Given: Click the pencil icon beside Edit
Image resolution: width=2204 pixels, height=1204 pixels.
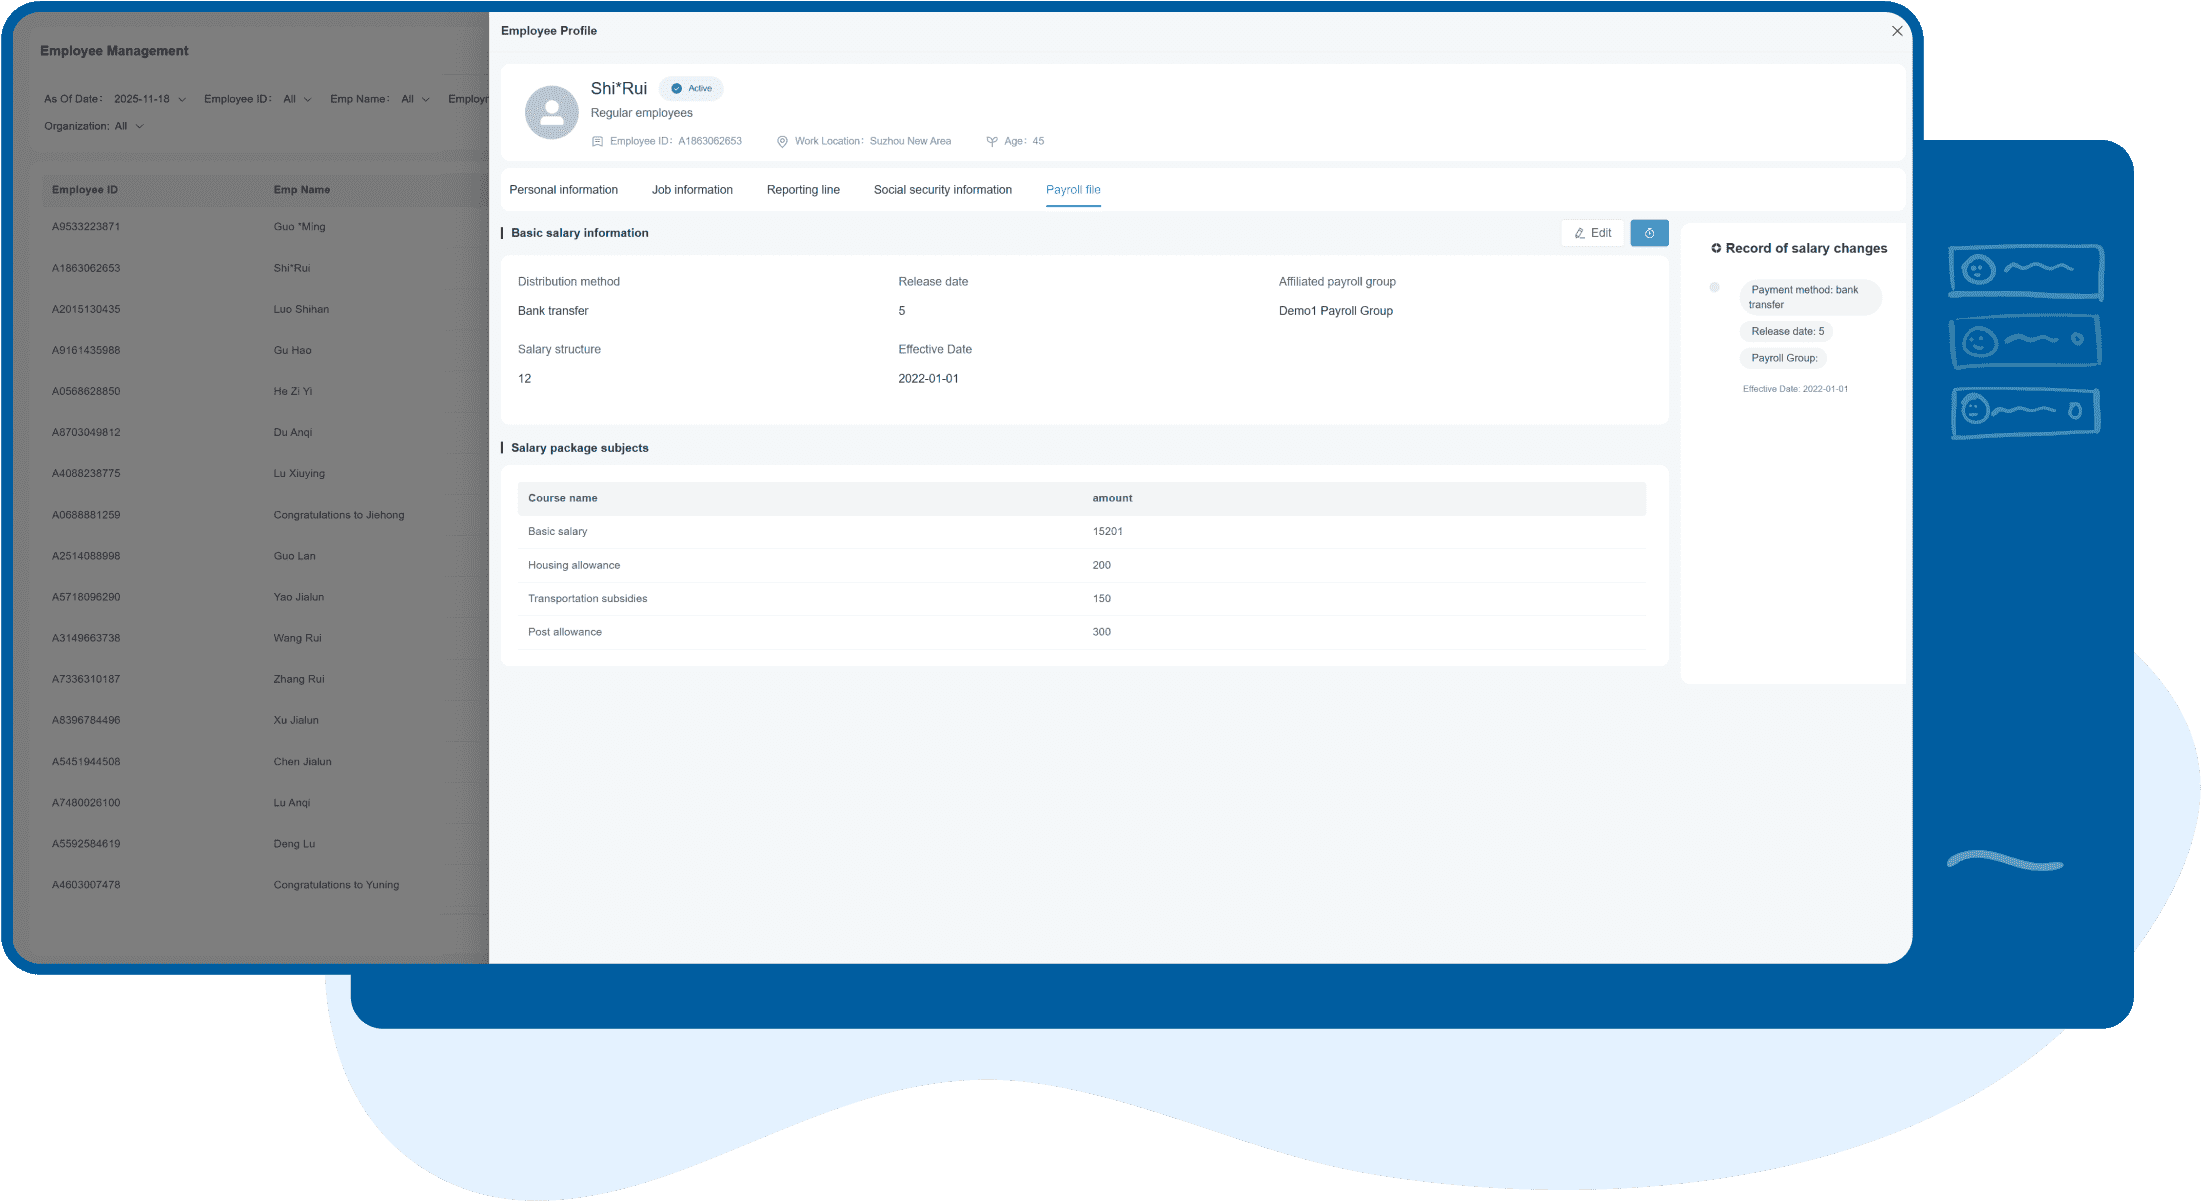Looking at the screenshot, I should coord(1580,232).
